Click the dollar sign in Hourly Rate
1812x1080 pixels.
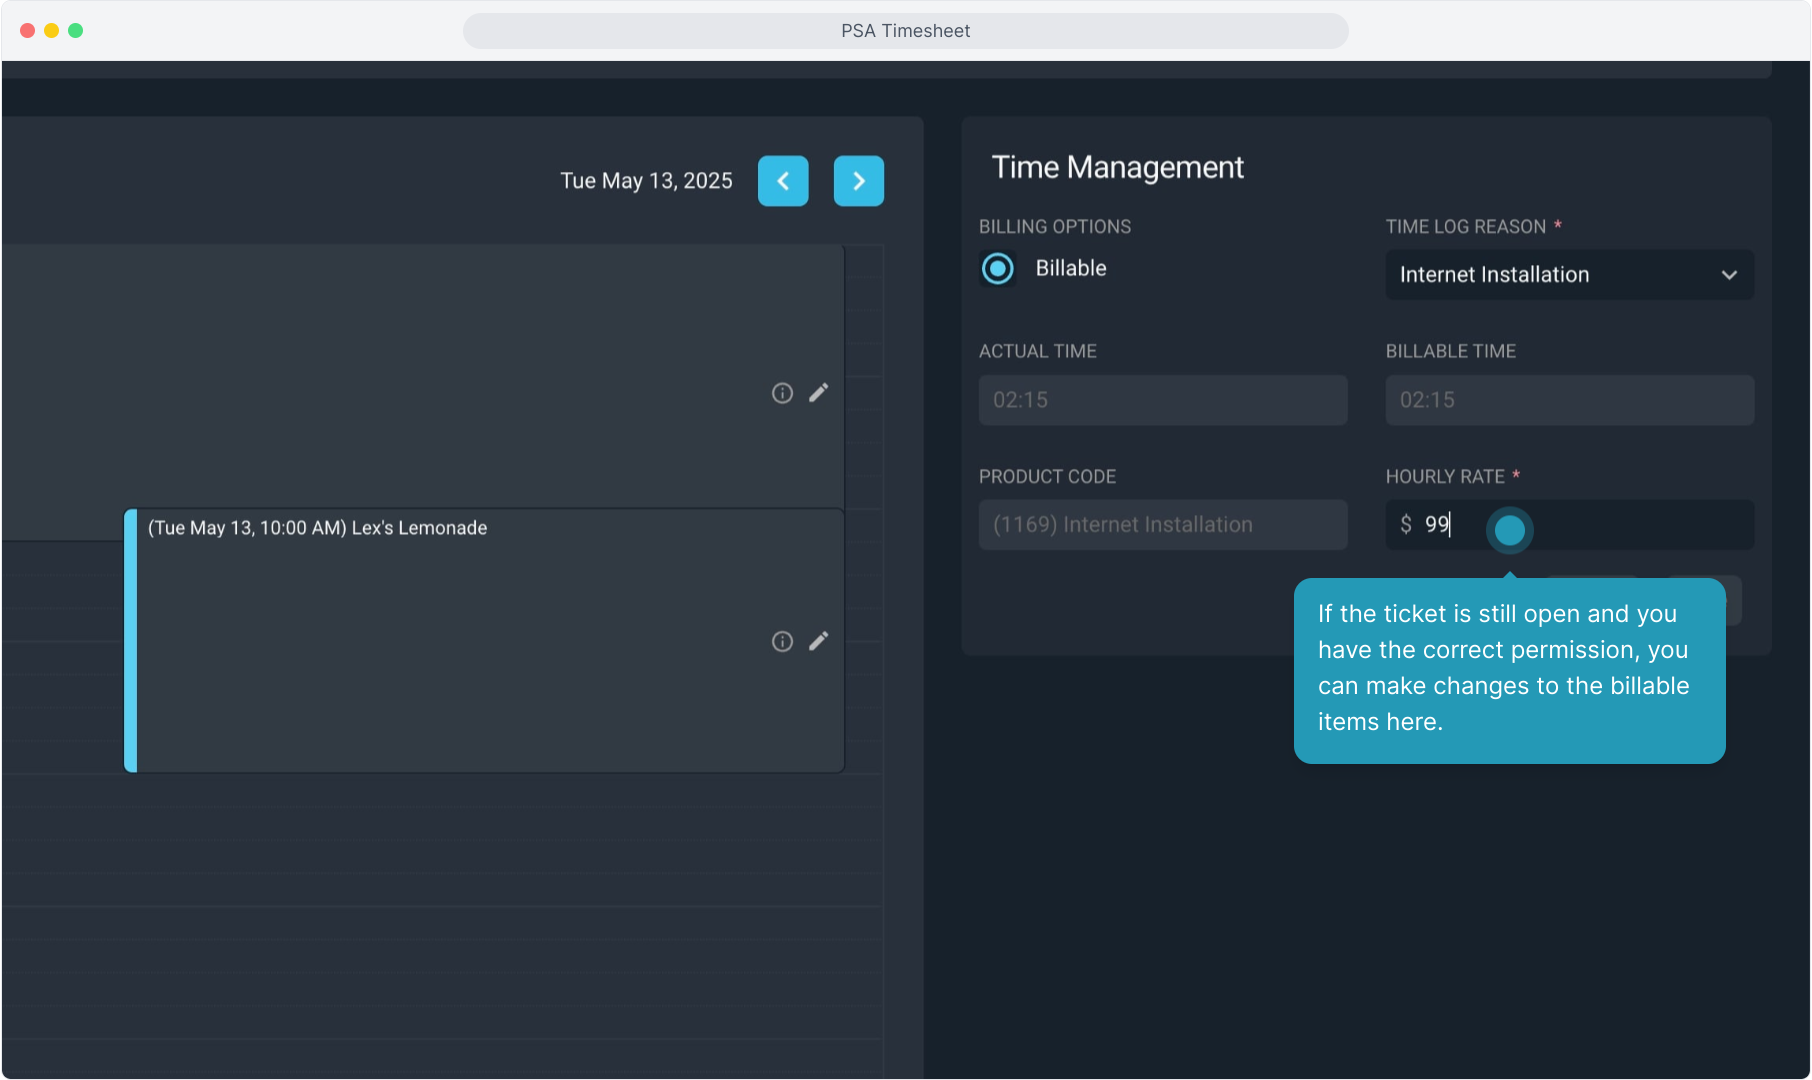pyautogui.click(x=1406, y=525)
